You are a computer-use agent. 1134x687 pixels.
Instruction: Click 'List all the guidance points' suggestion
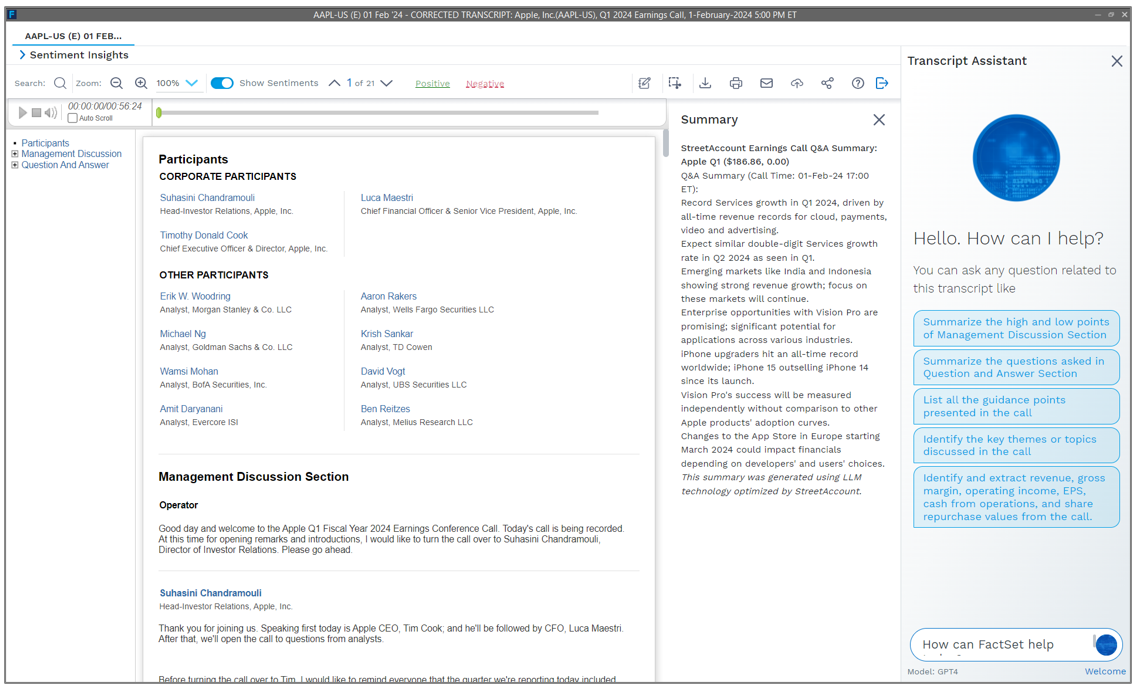(1015, 406)
